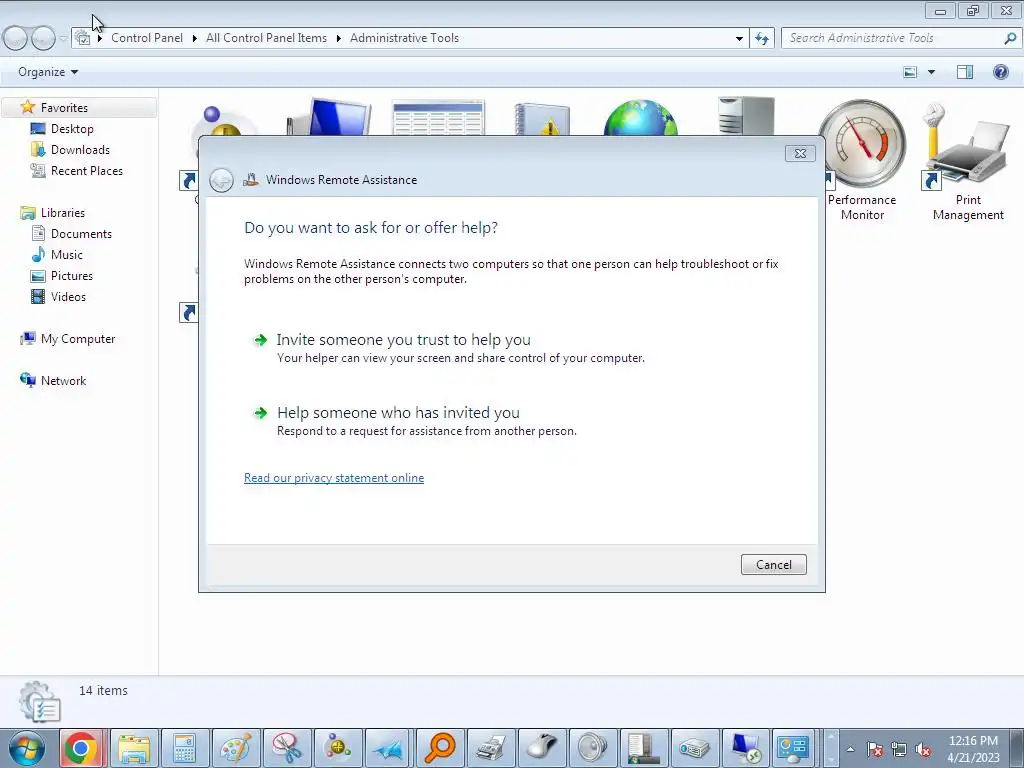This screenshot has height=768, width=1024.
Task: Open Snipping Tool from the taskbar
Action: tap(287, 748)
